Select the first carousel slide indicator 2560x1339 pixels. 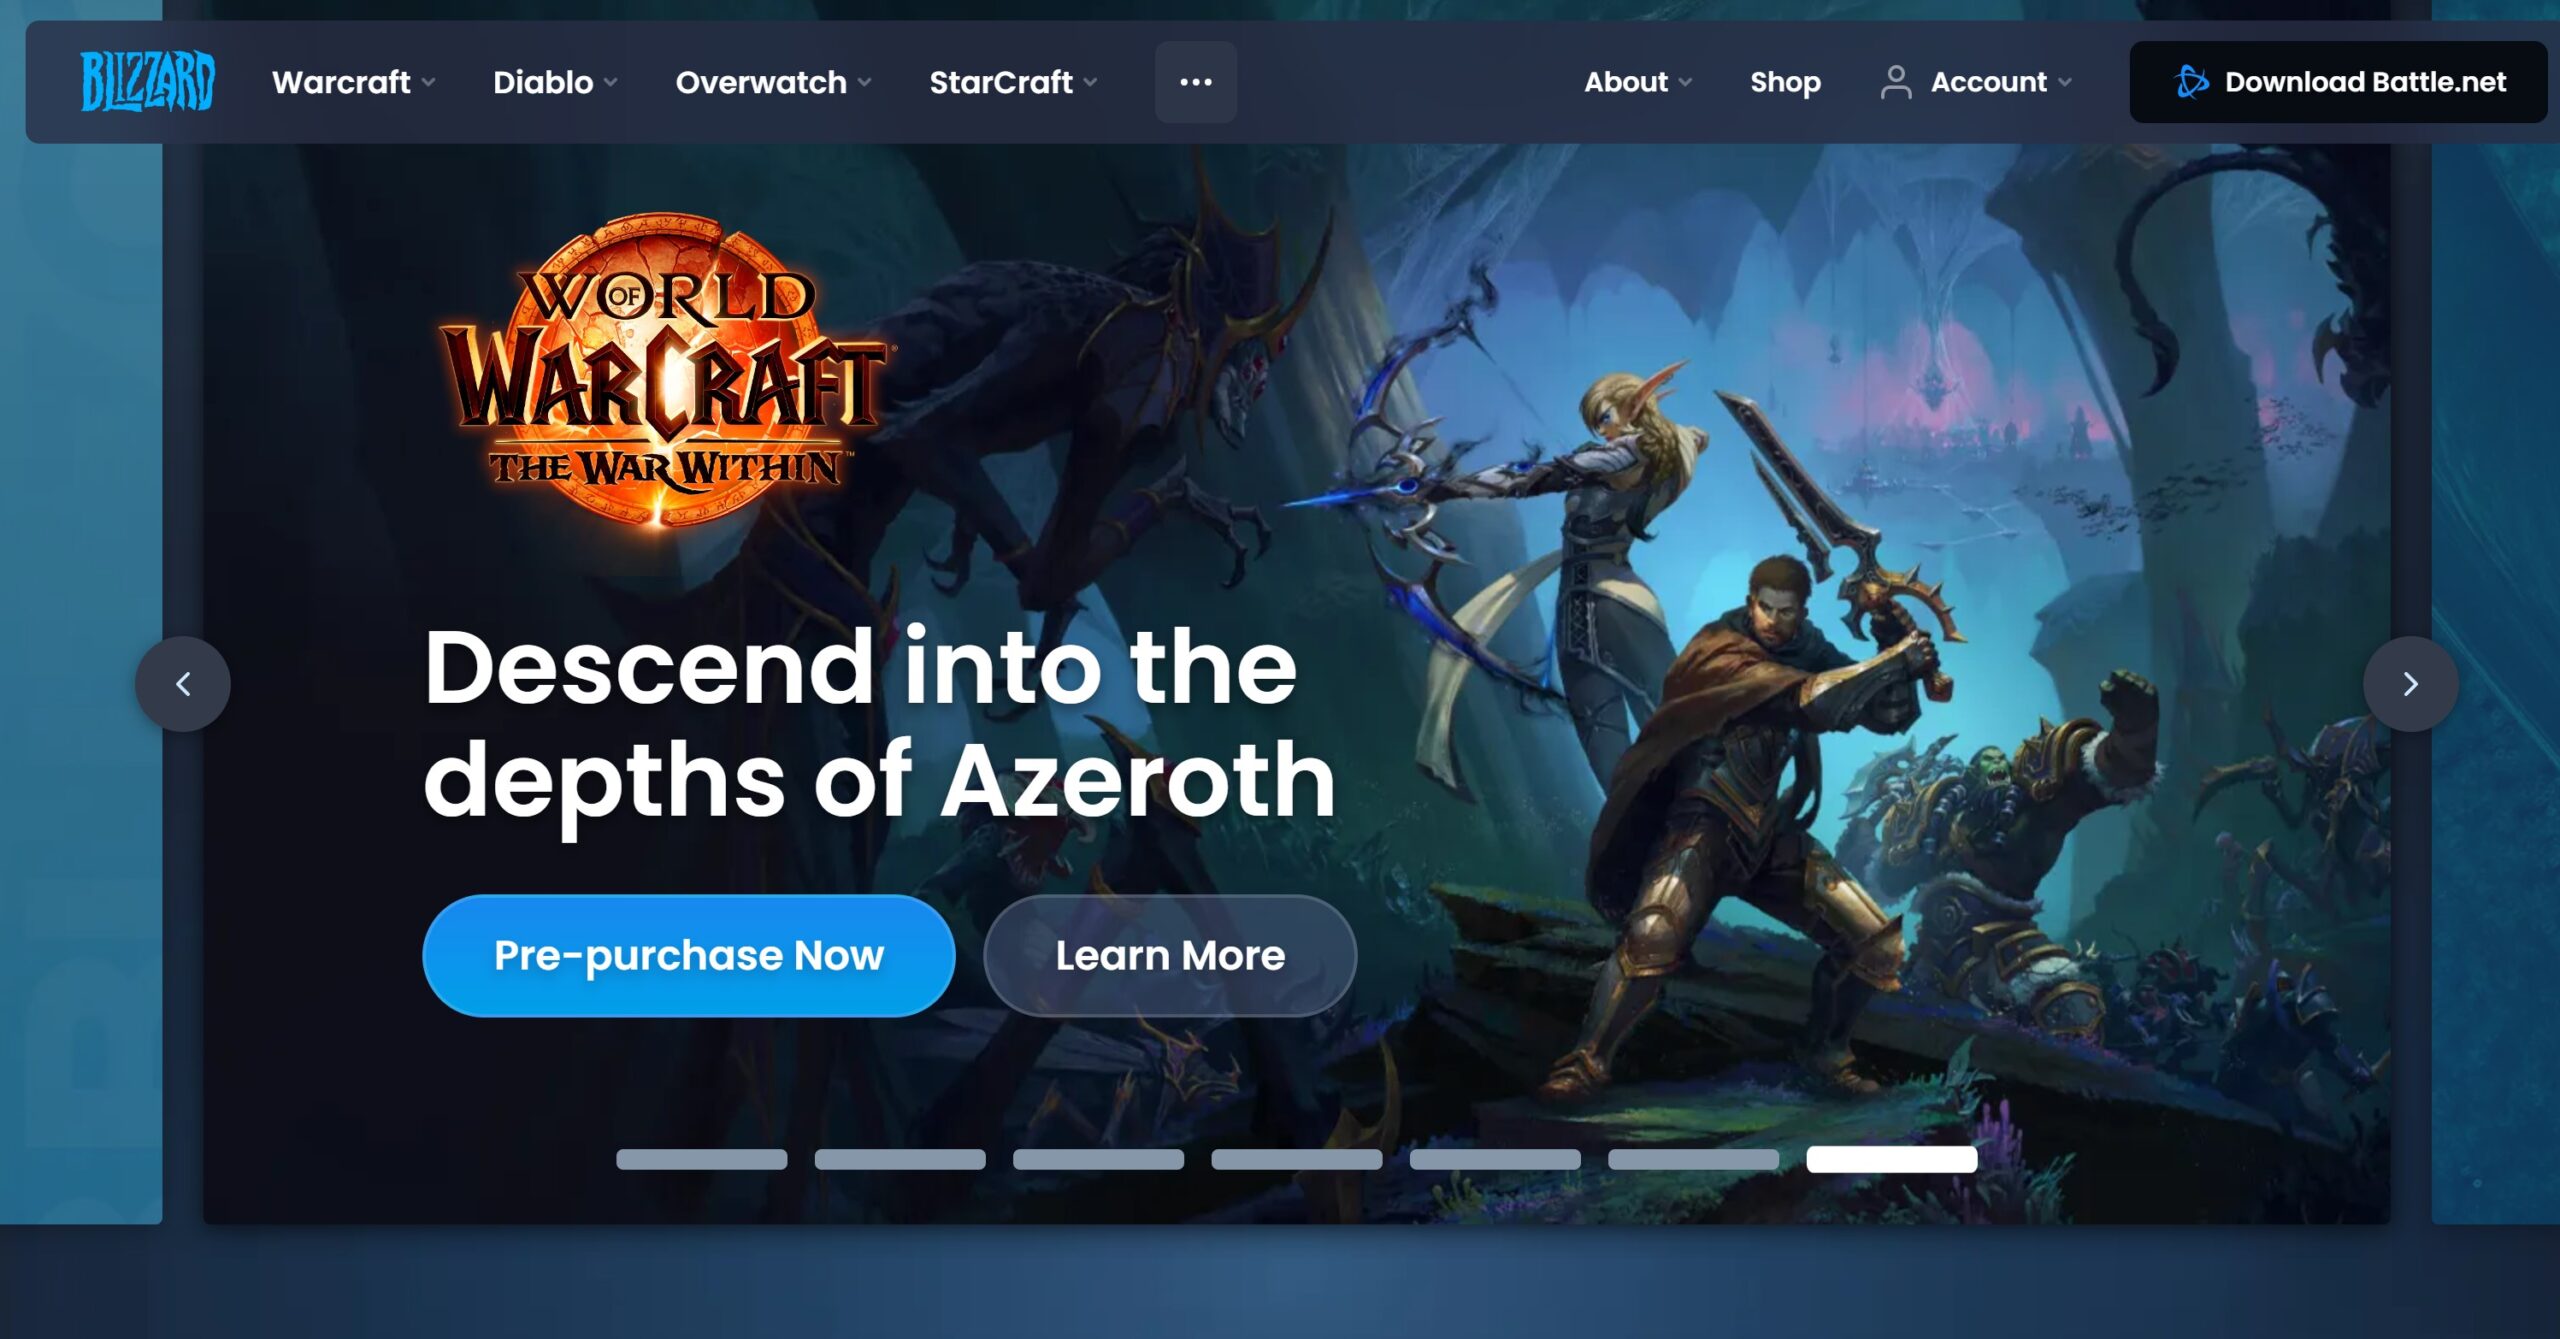(702, 1159)
